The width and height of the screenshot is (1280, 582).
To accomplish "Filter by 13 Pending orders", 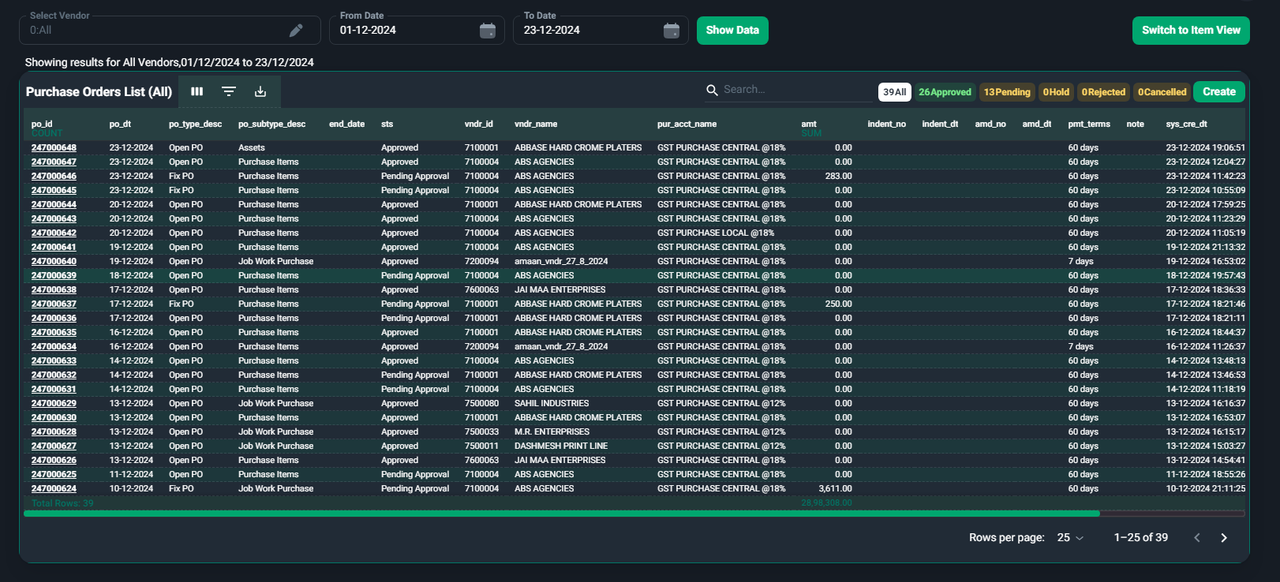I will click(x=1007, y=92).
